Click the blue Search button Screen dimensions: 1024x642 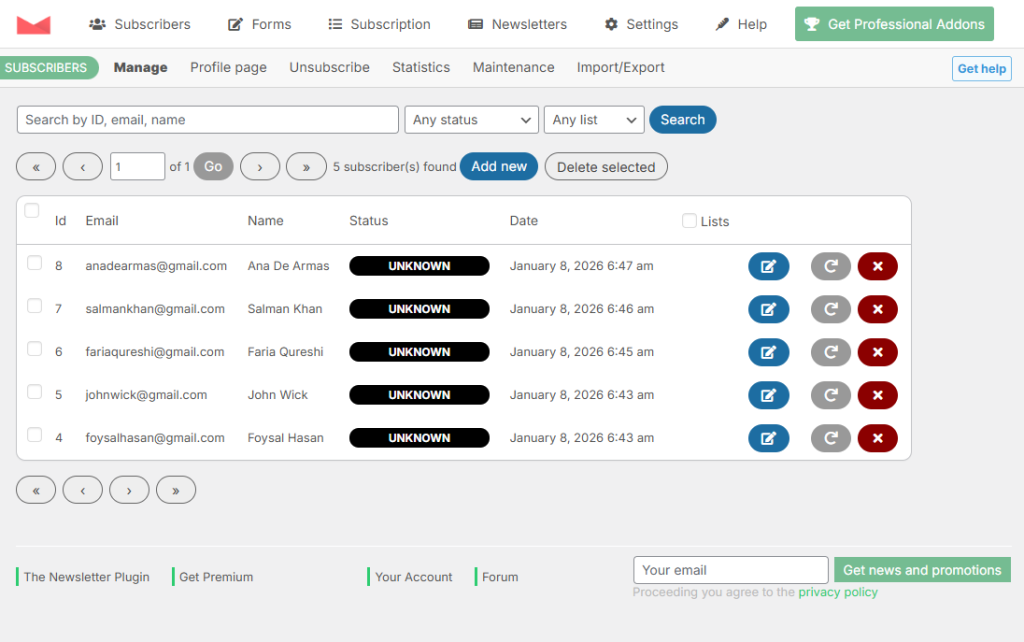click(x=682, y=120)
